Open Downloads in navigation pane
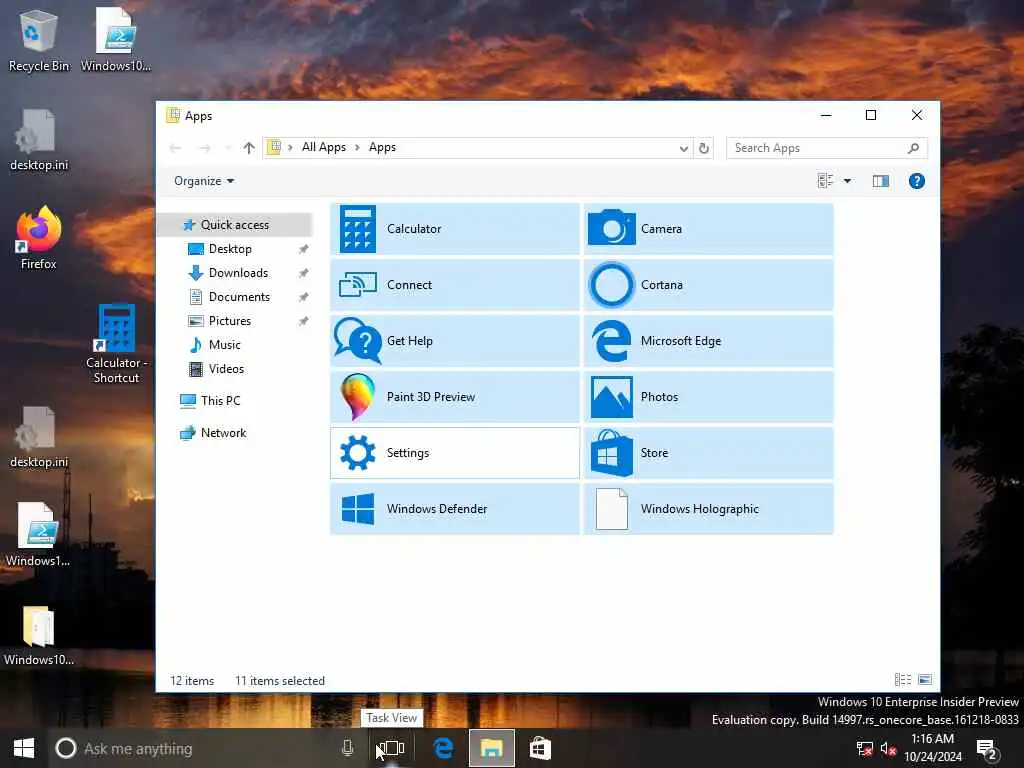 coord(238,273)
